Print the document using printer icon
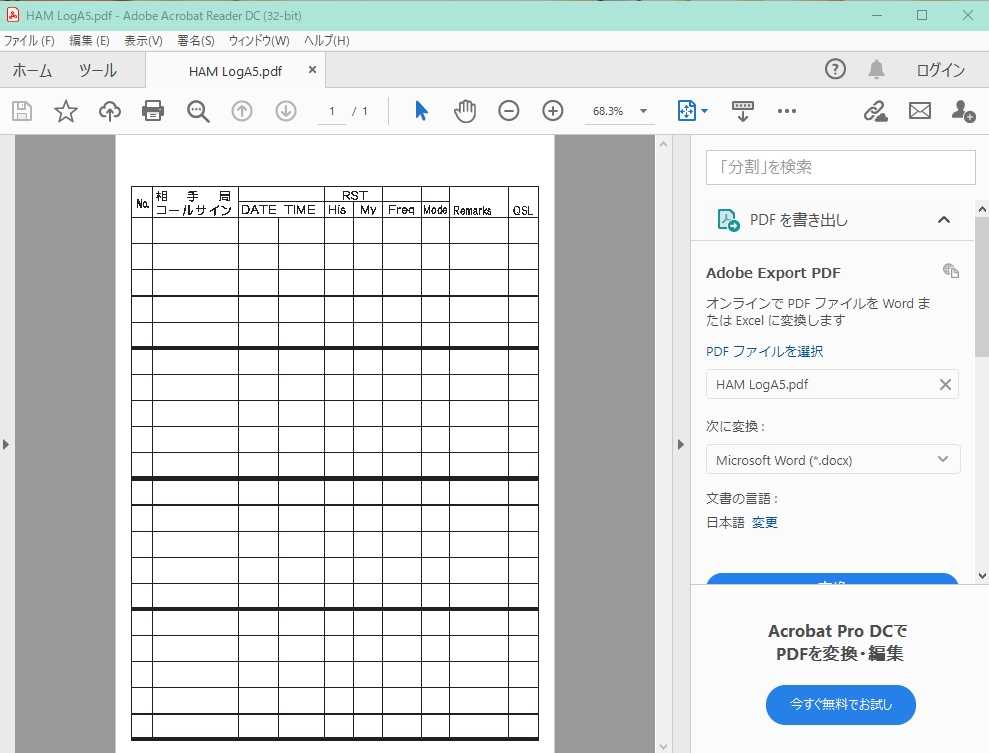989x753 pixels. (153, 111)
